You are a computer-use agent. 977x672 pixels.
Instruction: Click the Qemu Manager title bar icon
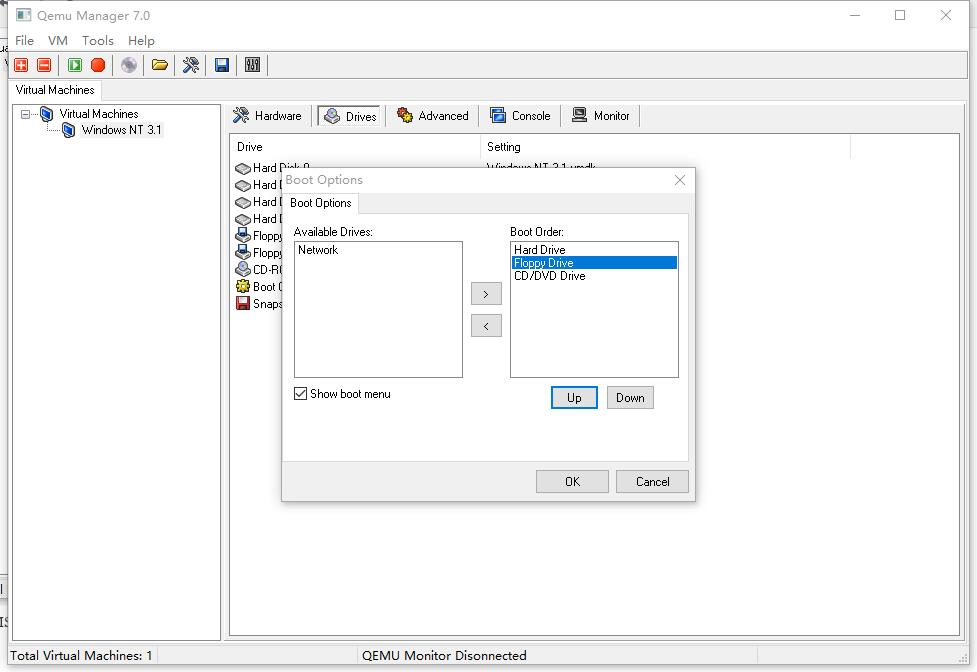click(x=23, y=15)
